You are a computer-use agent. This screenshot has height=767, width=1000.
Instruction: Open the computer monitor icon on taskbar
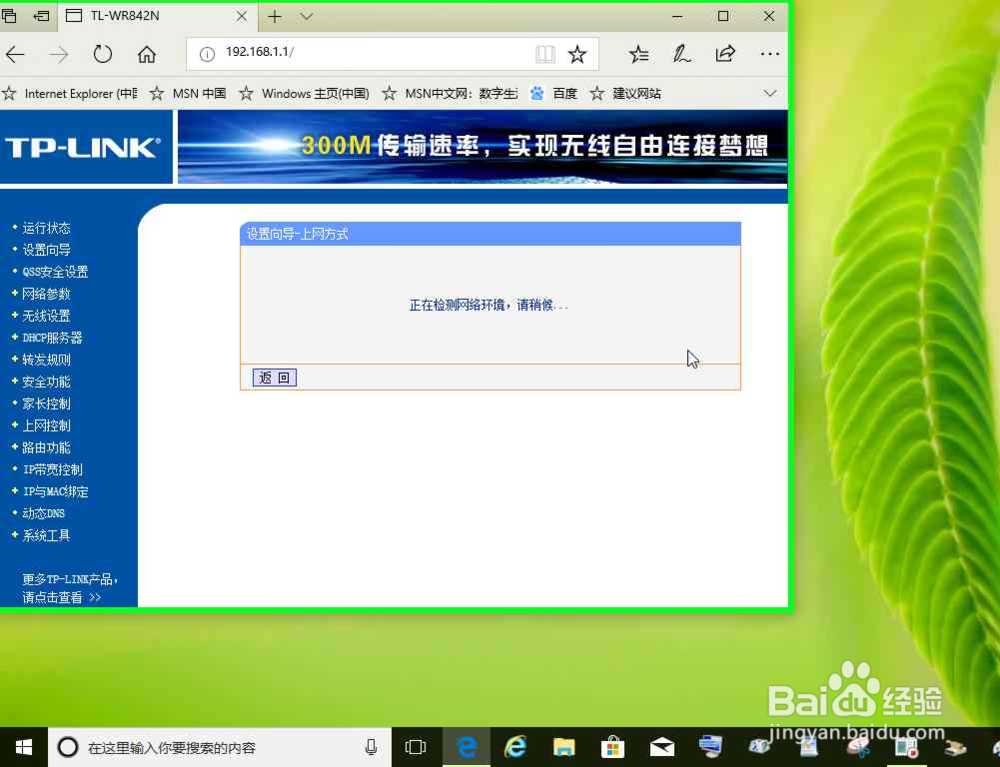710,746
